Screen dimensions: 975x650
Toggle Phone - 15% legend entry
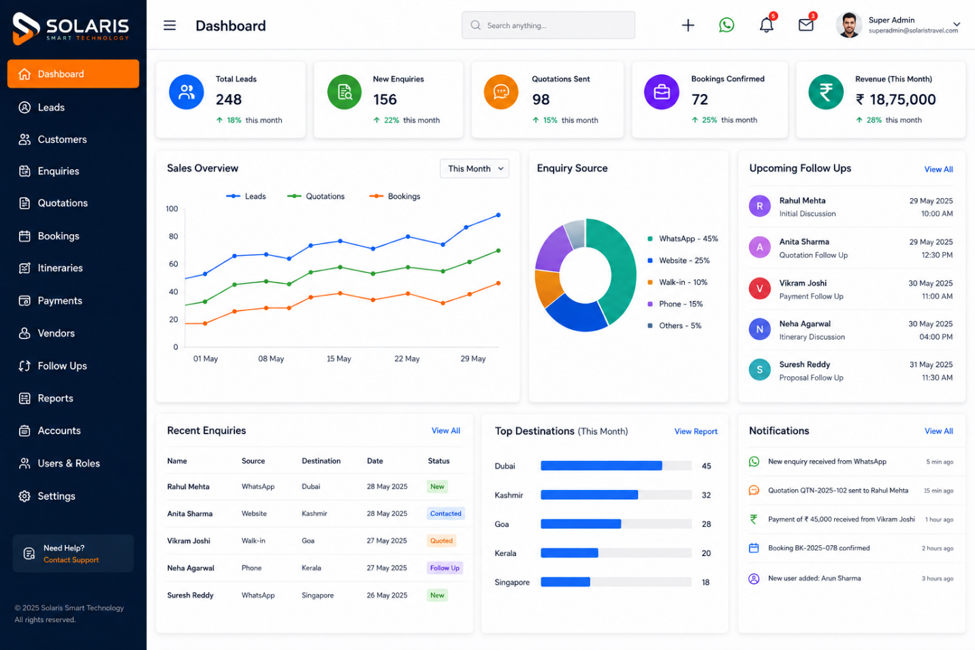pyautogui.click(x=675, y=304)
